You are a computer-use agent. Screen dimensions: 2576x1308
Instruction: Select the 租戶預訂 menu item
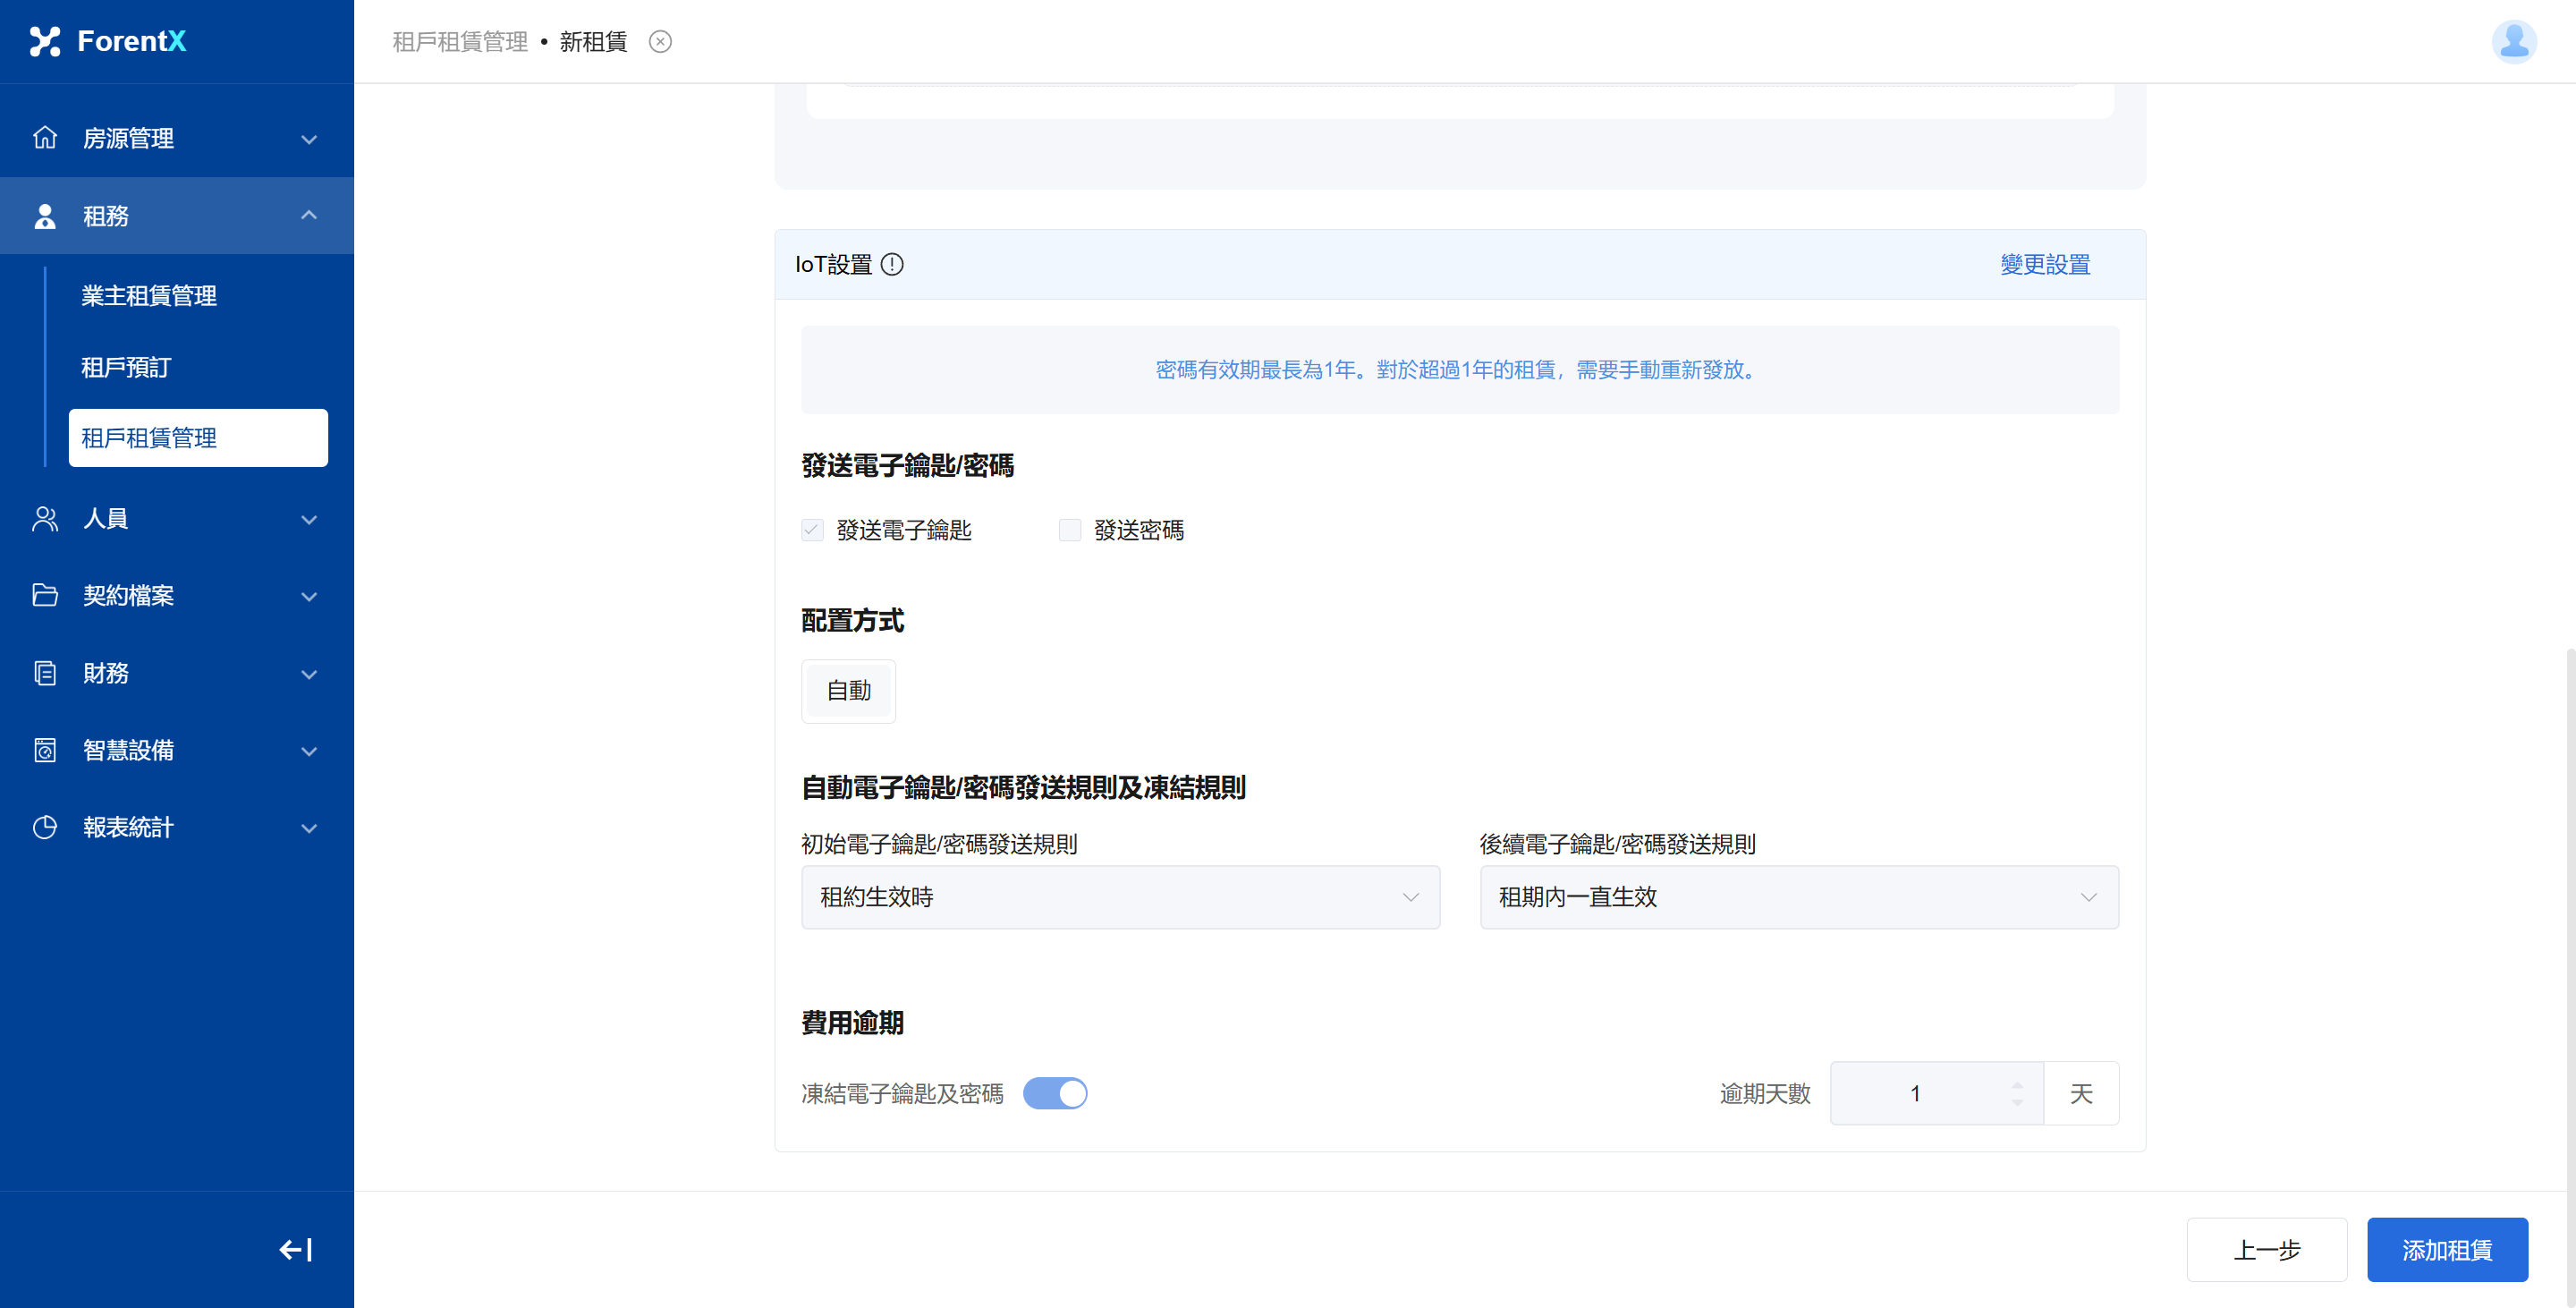point(126,367)
